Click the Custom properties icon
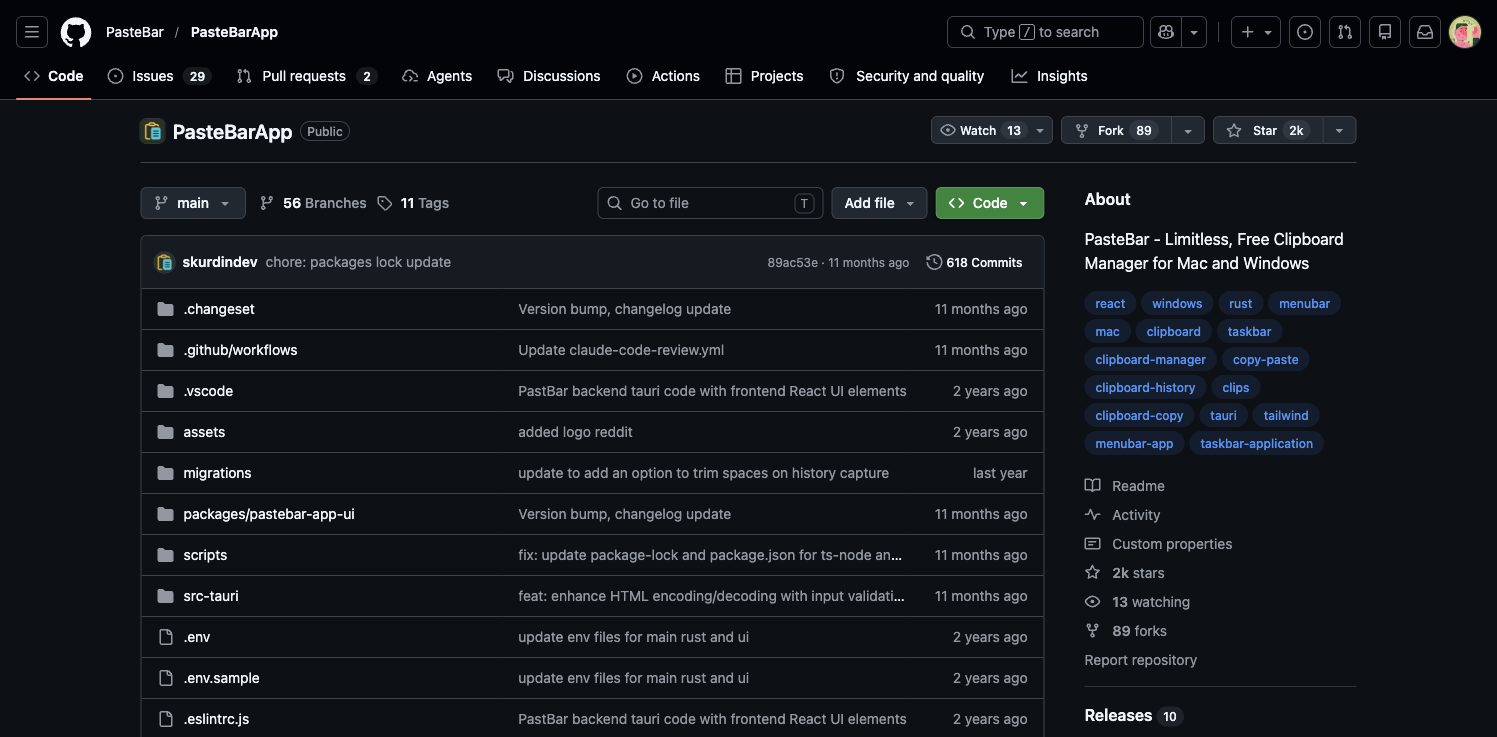 tap(1093, 544)
